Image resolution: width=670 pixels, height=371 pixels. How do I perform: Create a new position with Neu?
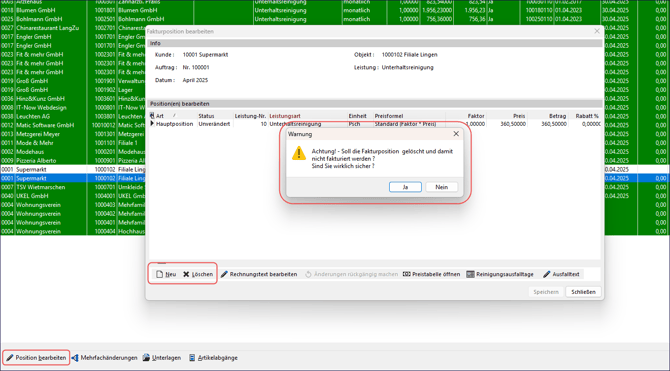pyautogui.click(x=166, y=274)
